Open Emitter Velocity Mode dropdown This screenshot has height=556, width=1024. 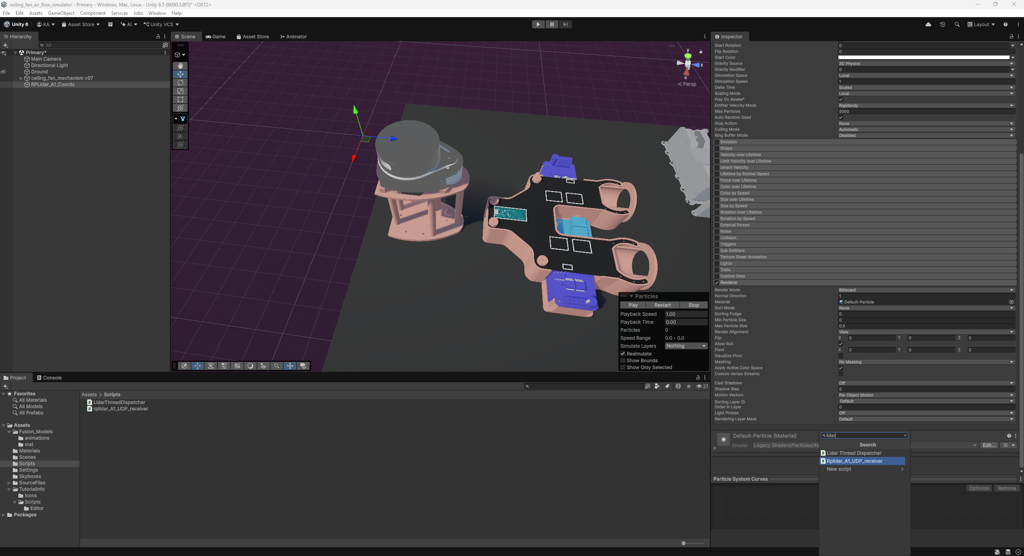[x=926, y=105]
